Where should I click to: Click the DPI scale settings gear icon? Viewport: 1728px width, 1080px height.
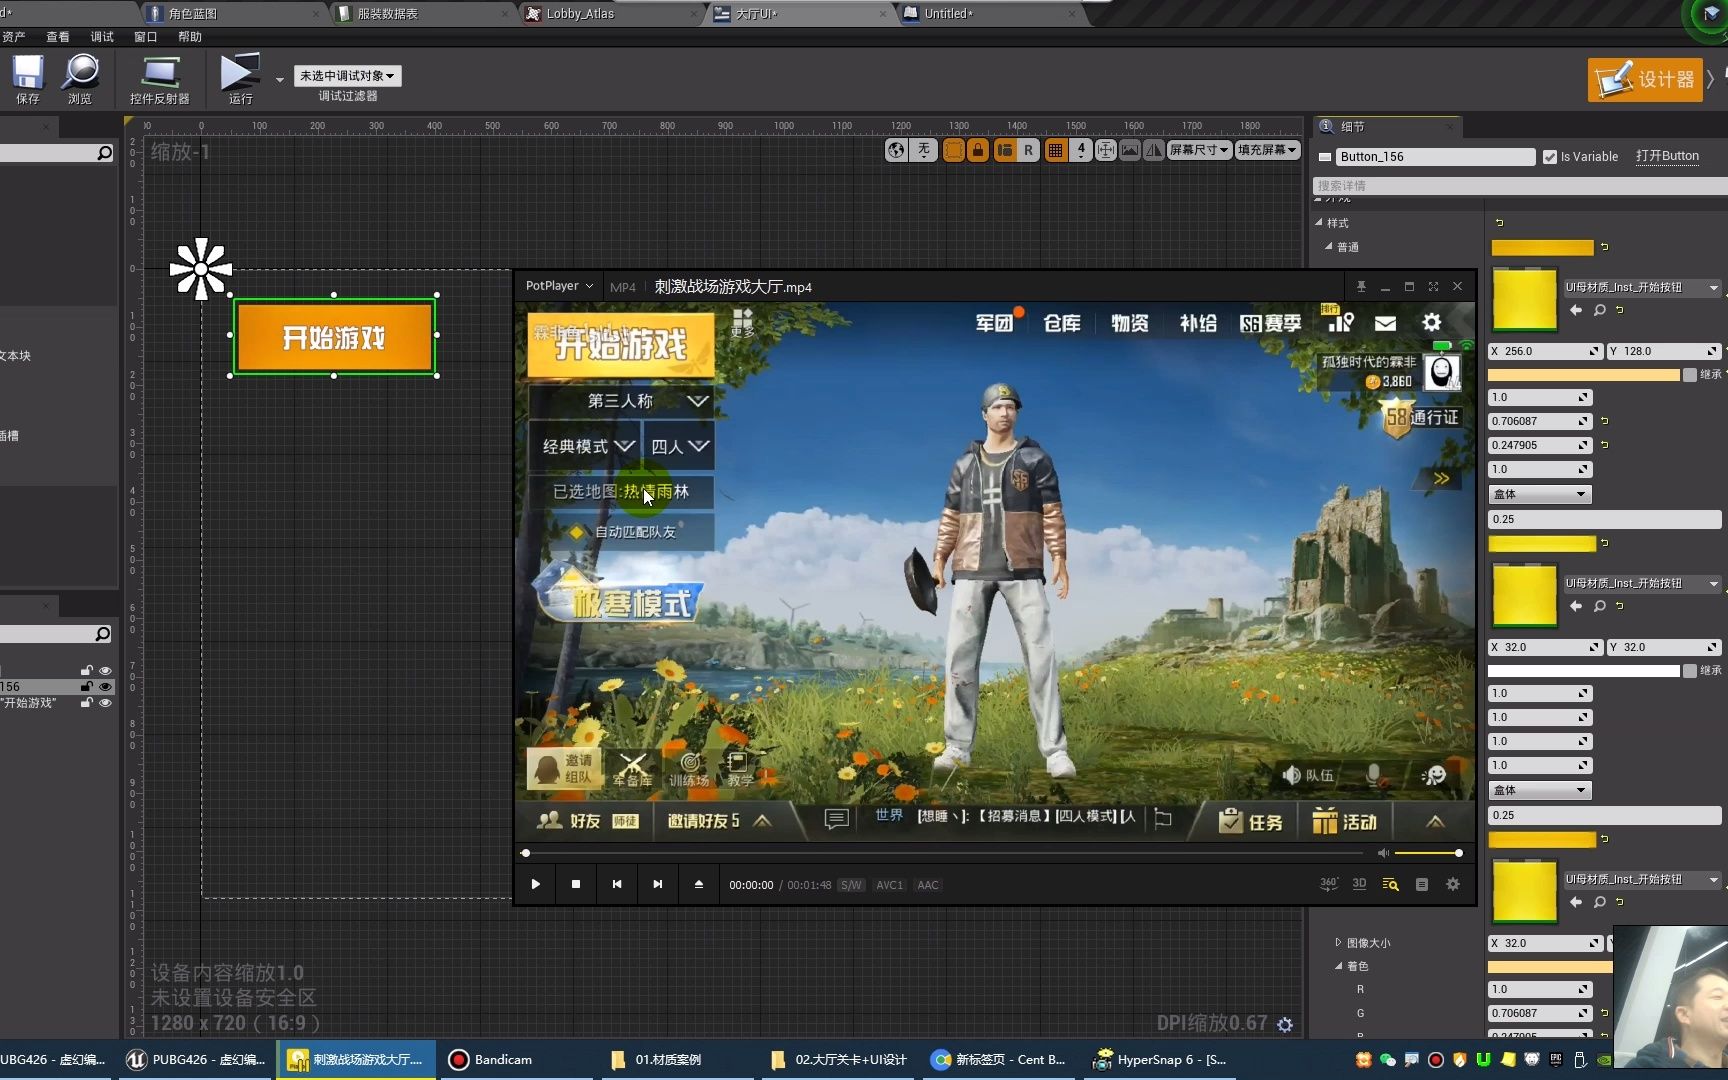(x=1285, y=1024)
